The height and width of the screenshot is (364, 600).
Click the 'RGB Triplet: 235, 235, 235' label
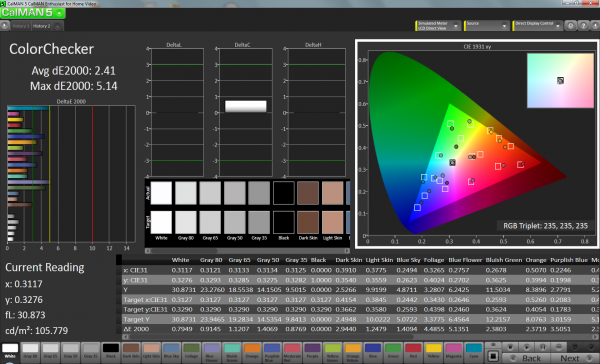tap(545, 226)
